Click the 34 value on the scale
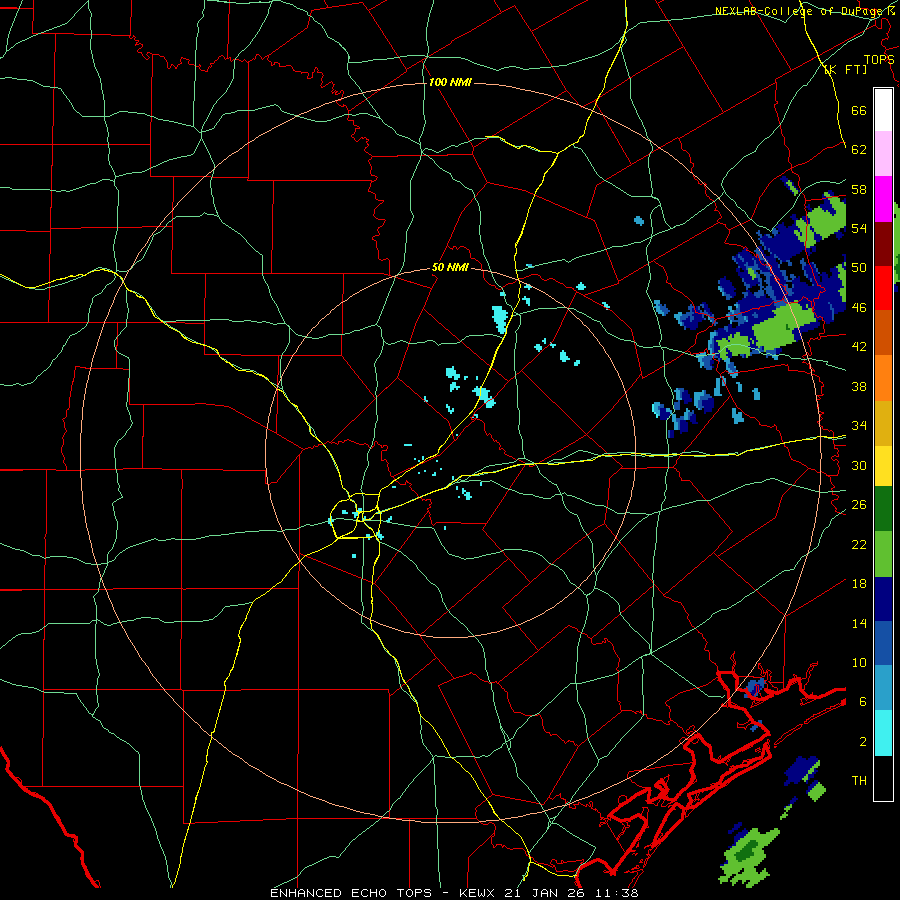Image resolution: width=900 pixels, height=900 pixels. click(x=859, y=426)
